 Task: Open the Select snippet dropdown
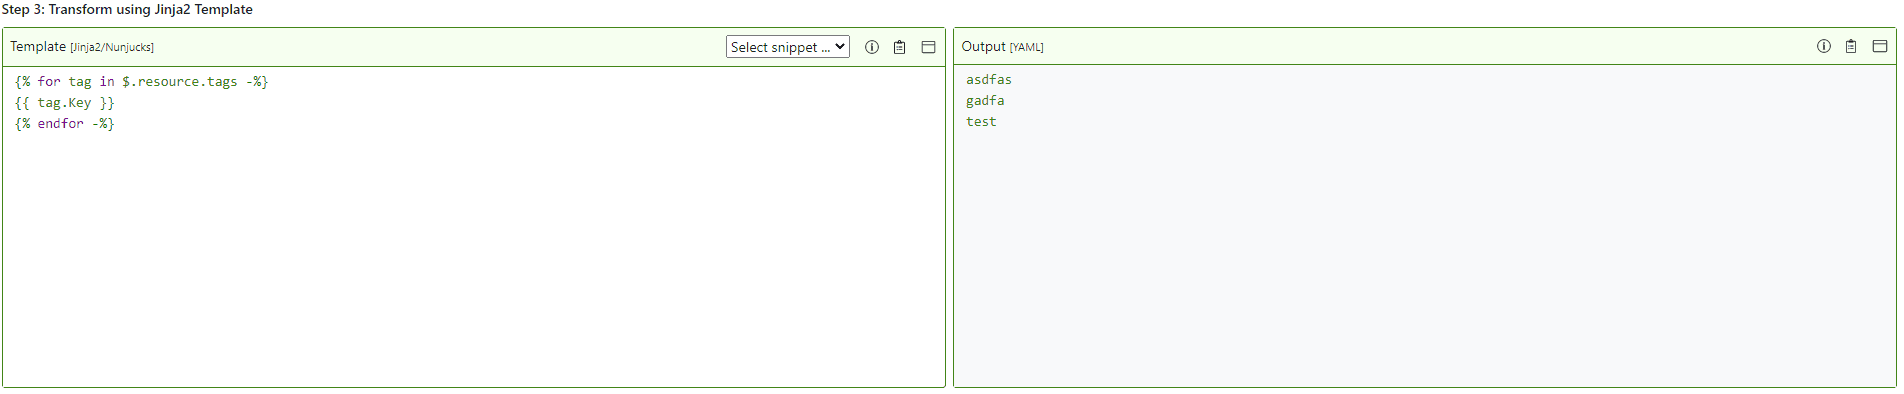[788, 47]
